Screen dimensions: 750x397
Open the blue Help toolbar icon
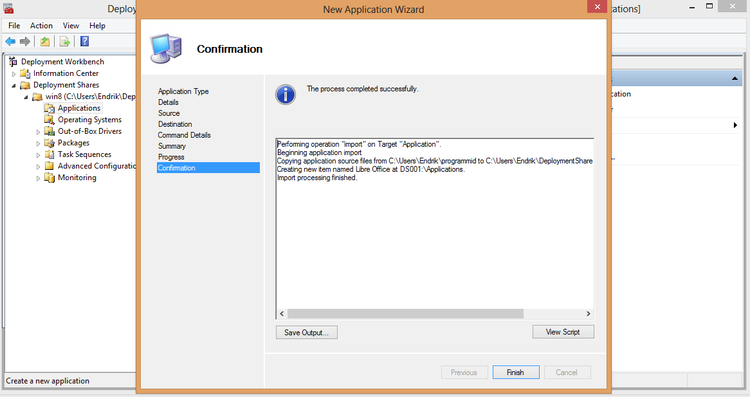(x=85, y=41)
